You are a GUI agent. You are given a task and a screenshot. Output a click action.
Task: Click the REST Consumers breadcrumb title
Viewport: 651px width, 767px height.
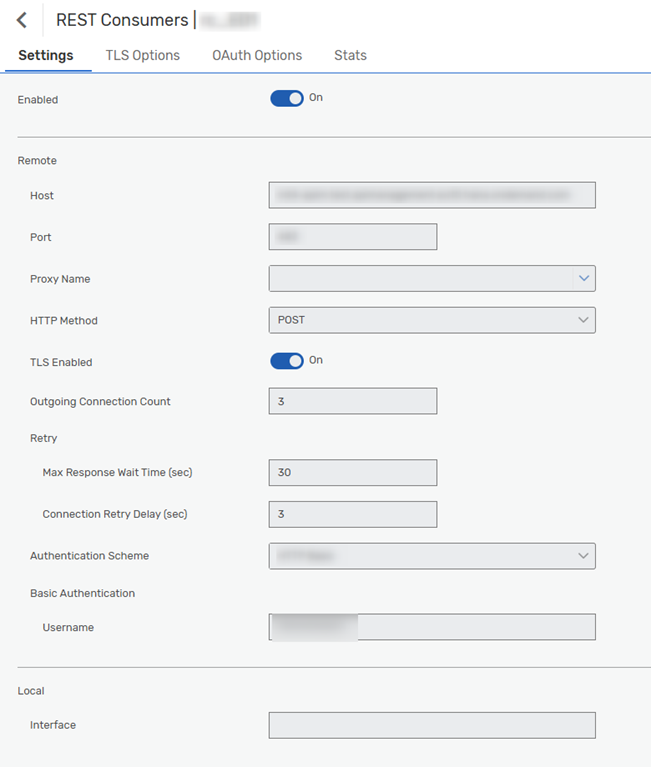click(x=122, y=20)
